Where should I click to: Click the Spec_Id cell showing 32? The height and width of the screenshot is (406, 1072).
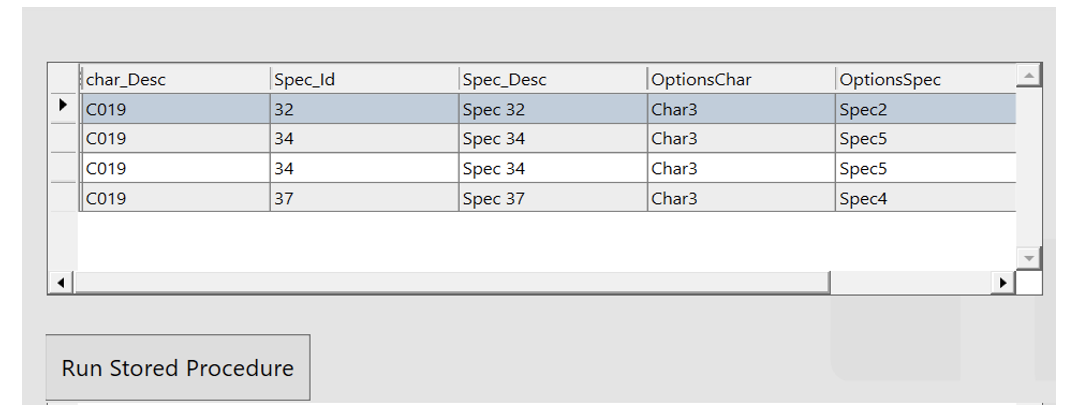coord(364,109)
